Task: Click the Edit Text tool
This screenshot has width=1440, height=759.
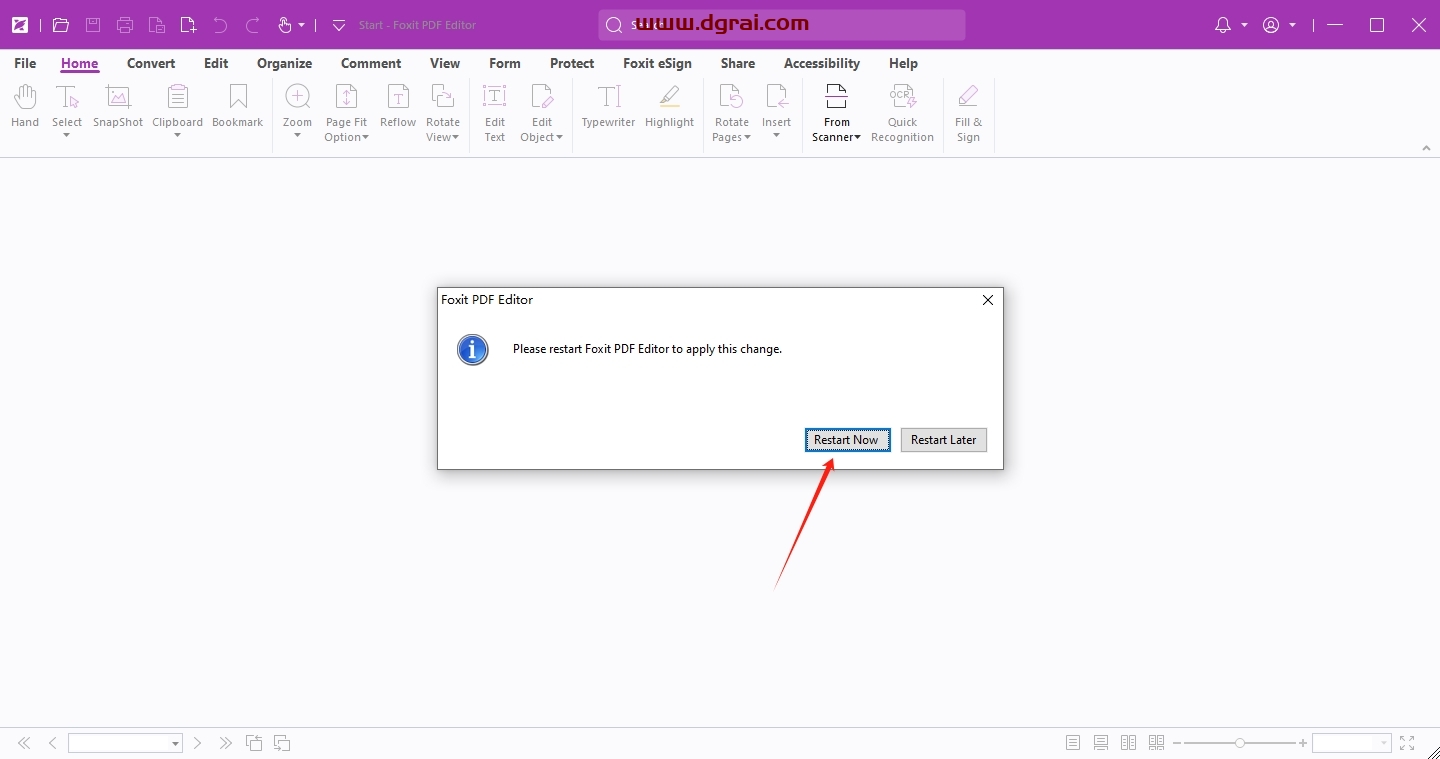Action: coord(495,112)
